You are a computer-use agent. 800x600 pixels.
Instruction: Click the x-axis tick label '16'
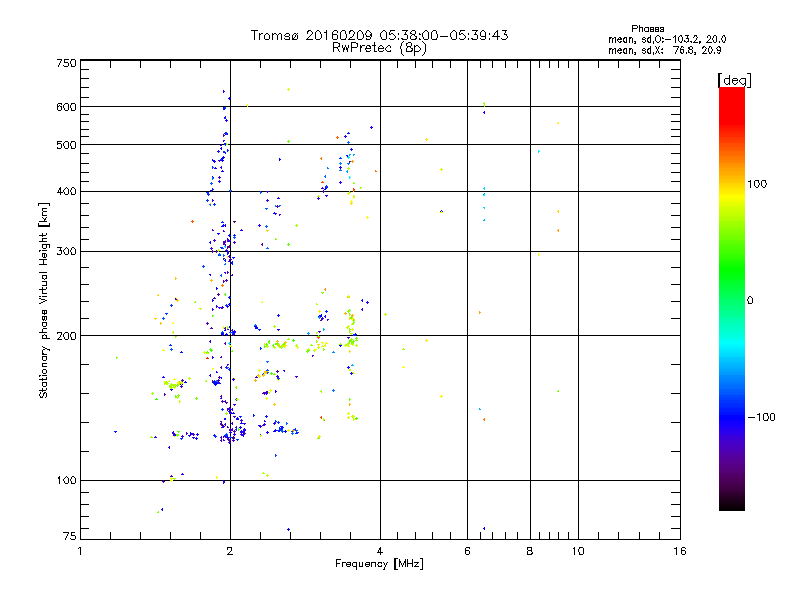[x=680, y=551]
